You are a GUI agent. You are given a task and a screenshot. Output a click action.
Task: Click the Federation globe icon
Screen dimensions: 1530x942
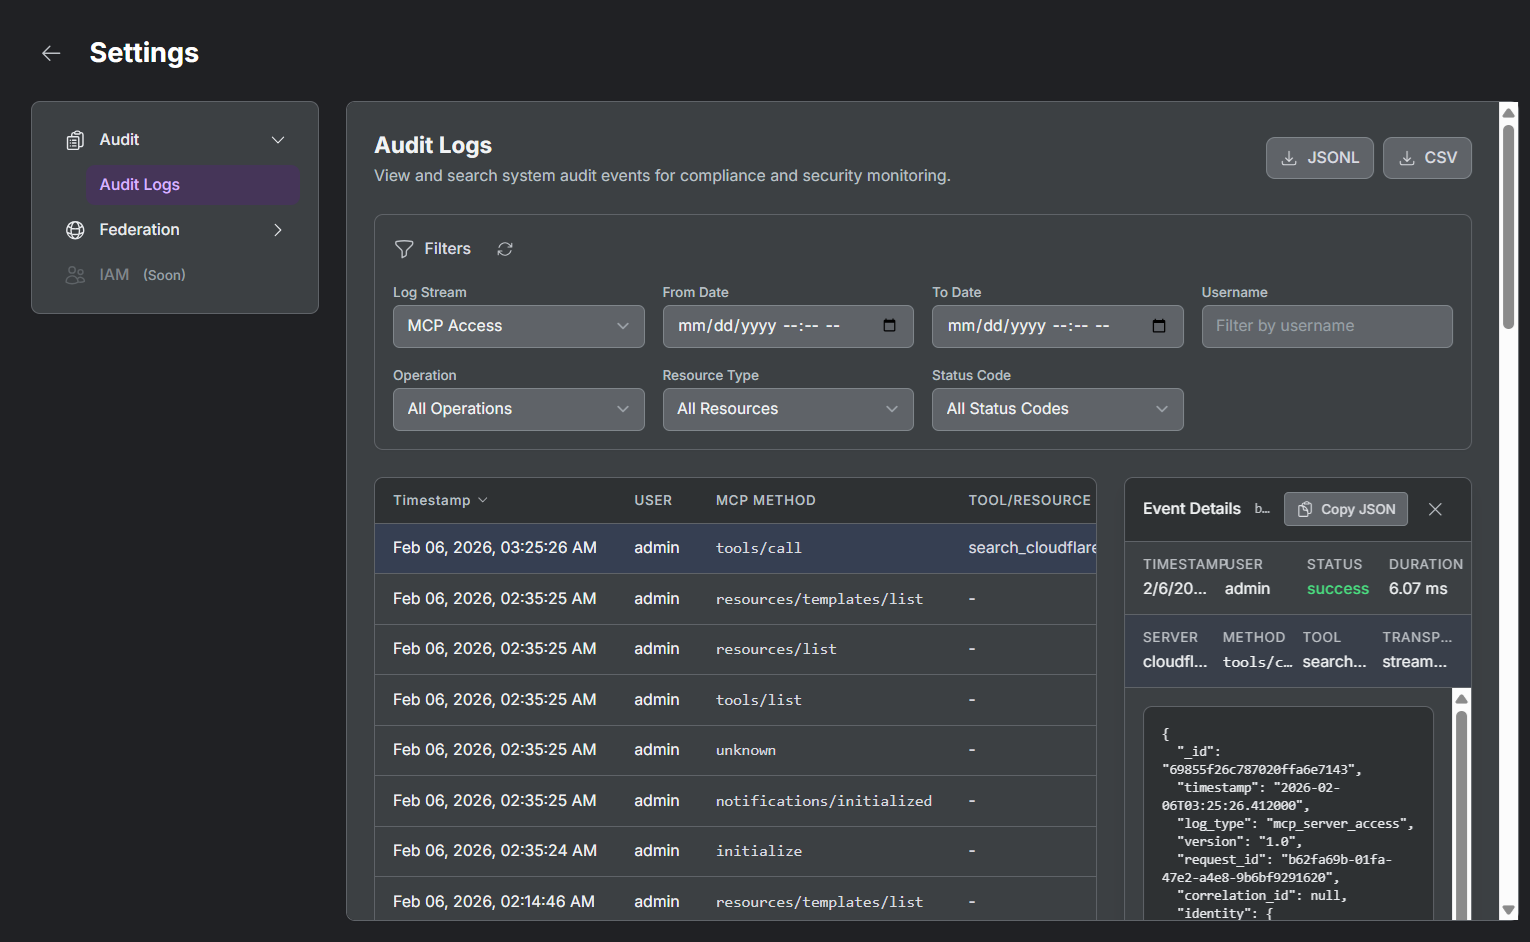[75, 229]
